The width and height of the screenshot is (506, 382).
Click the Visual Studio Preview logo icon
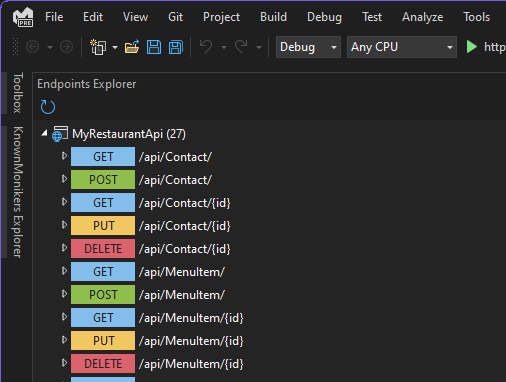(x=23, y=17)
